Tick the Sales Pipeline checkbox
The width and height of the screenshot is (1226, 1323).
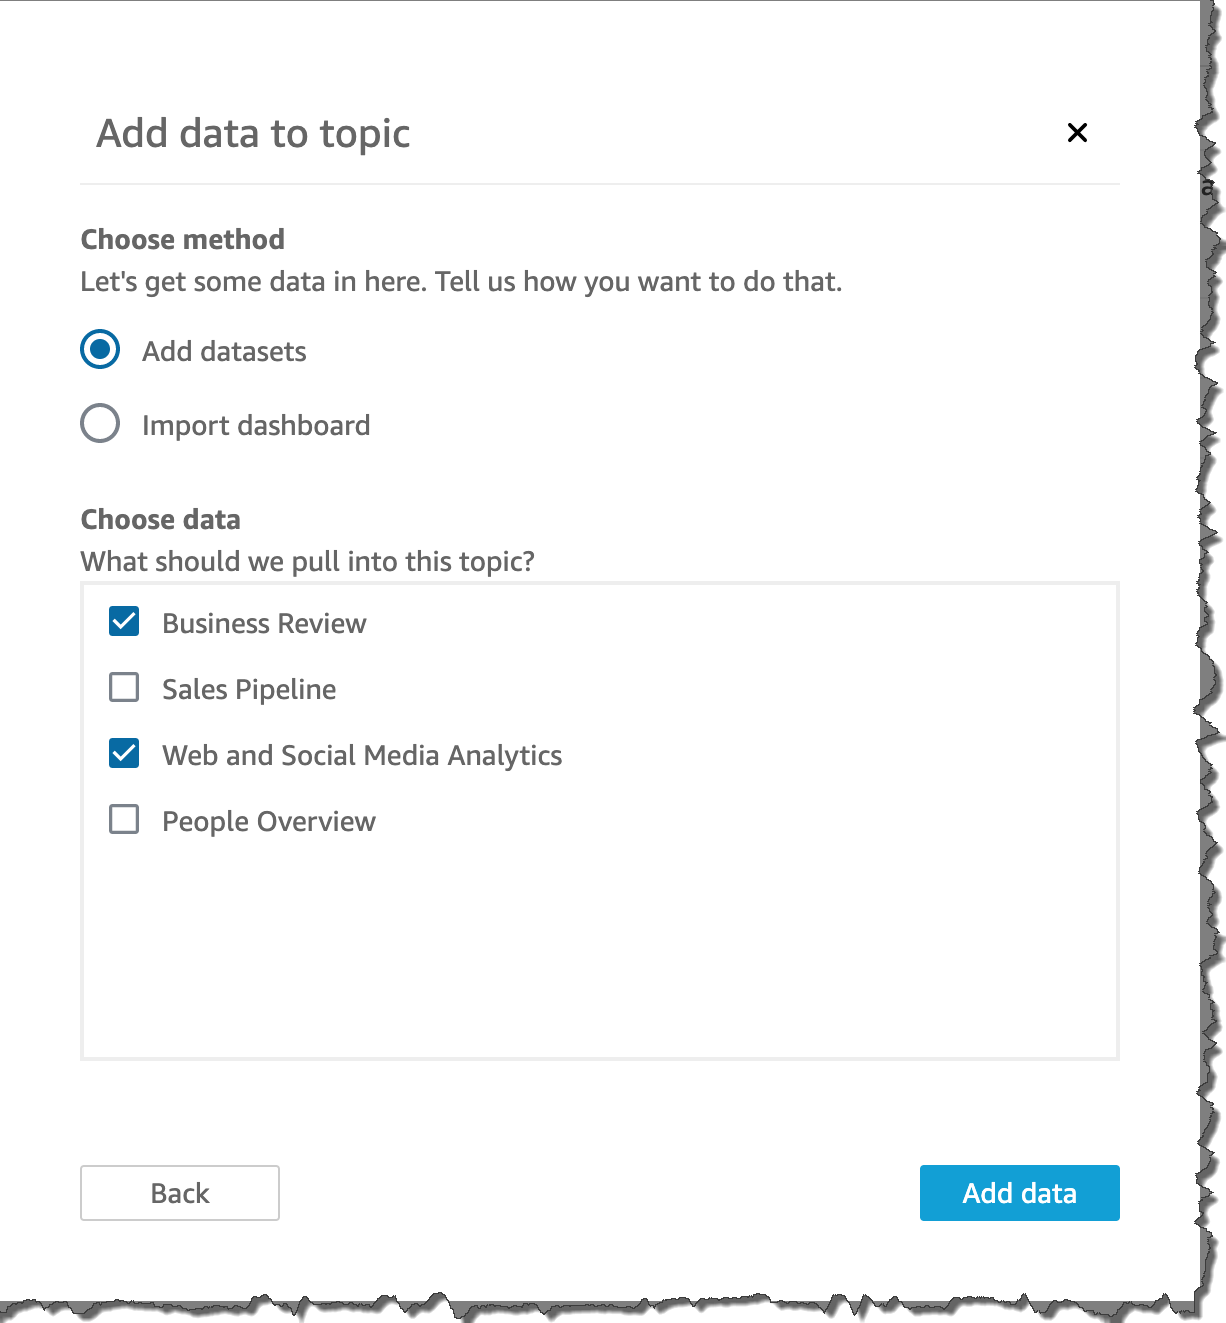click(x=124, y=687)
